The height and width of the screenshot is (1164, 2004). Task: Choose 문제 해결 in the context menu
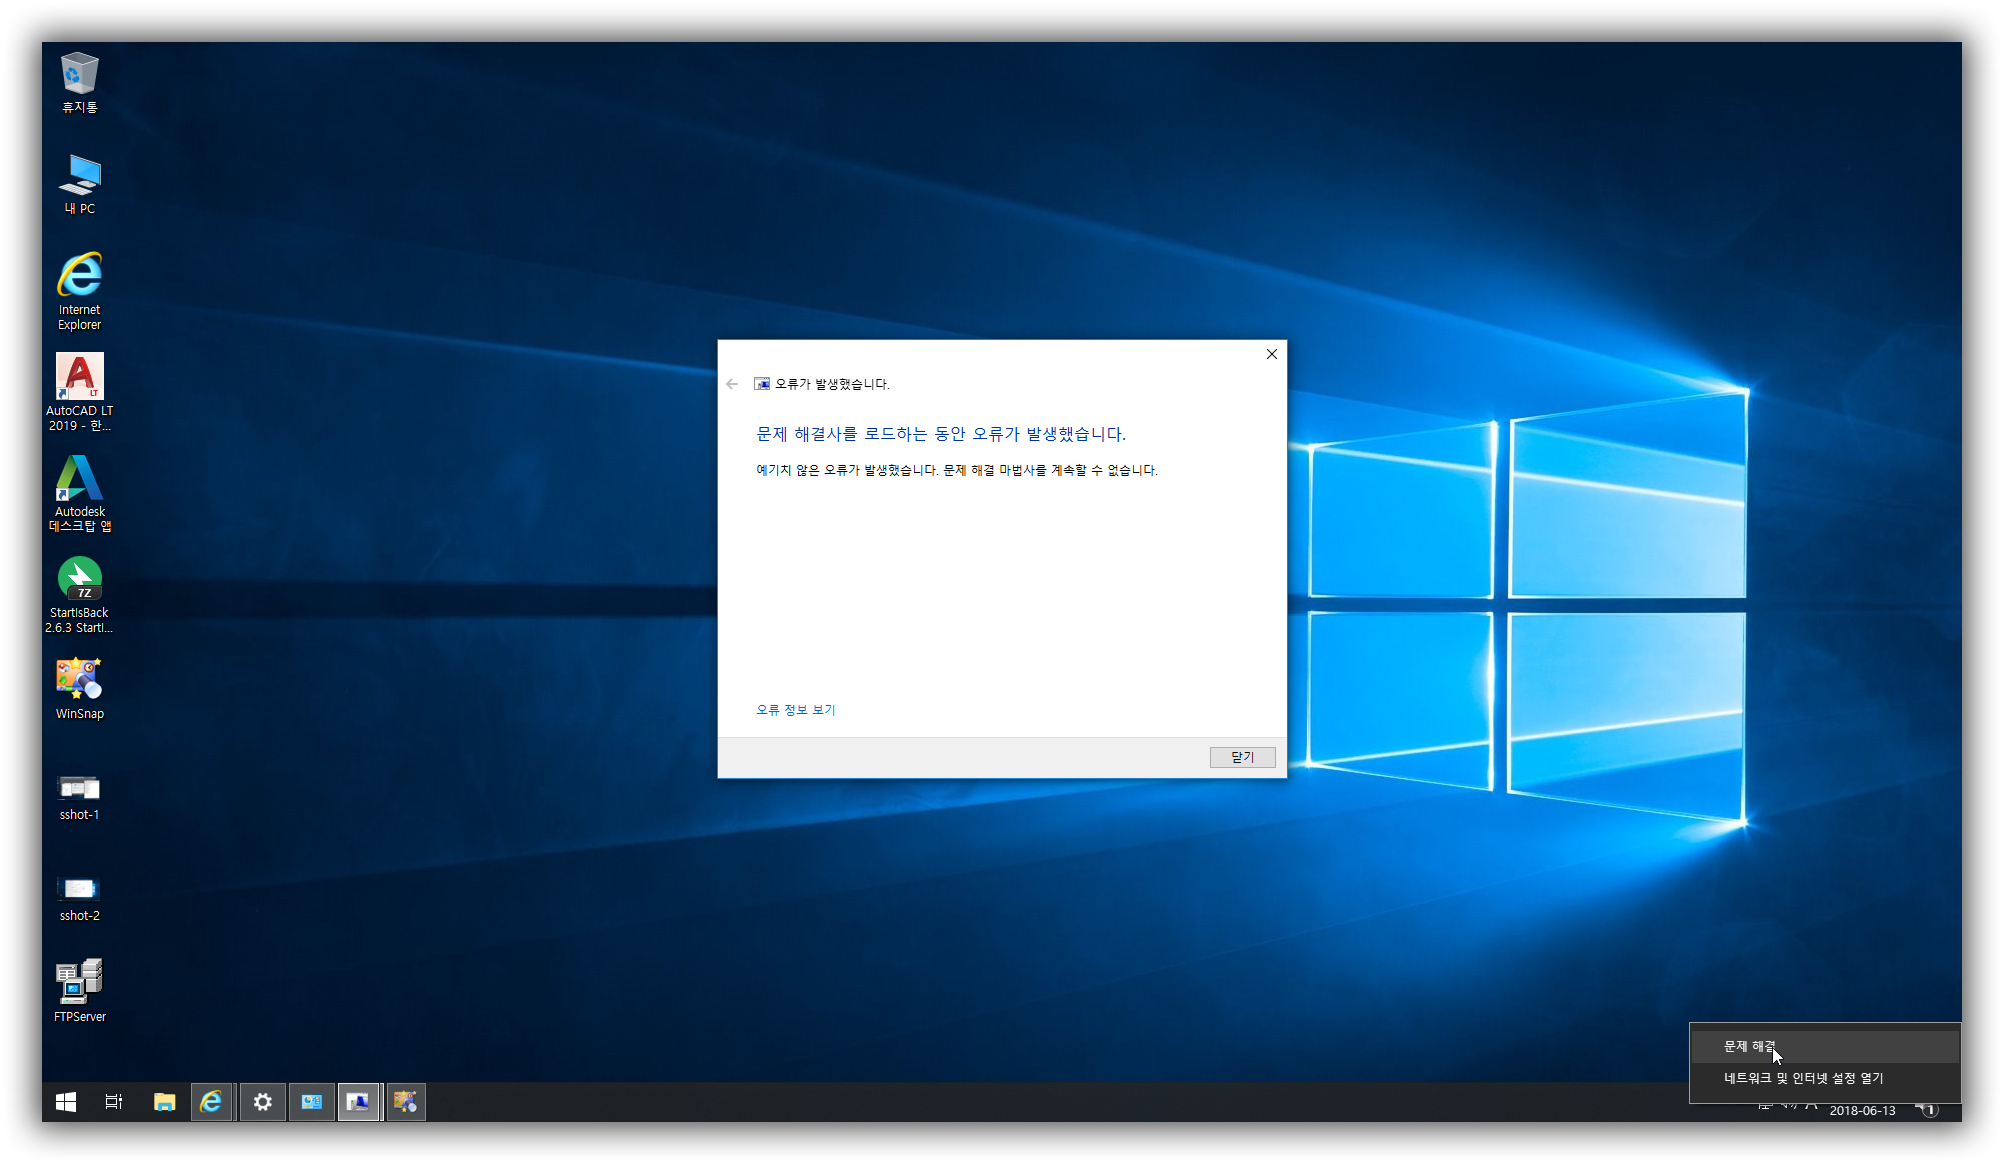click(x=1825, y=1047)
